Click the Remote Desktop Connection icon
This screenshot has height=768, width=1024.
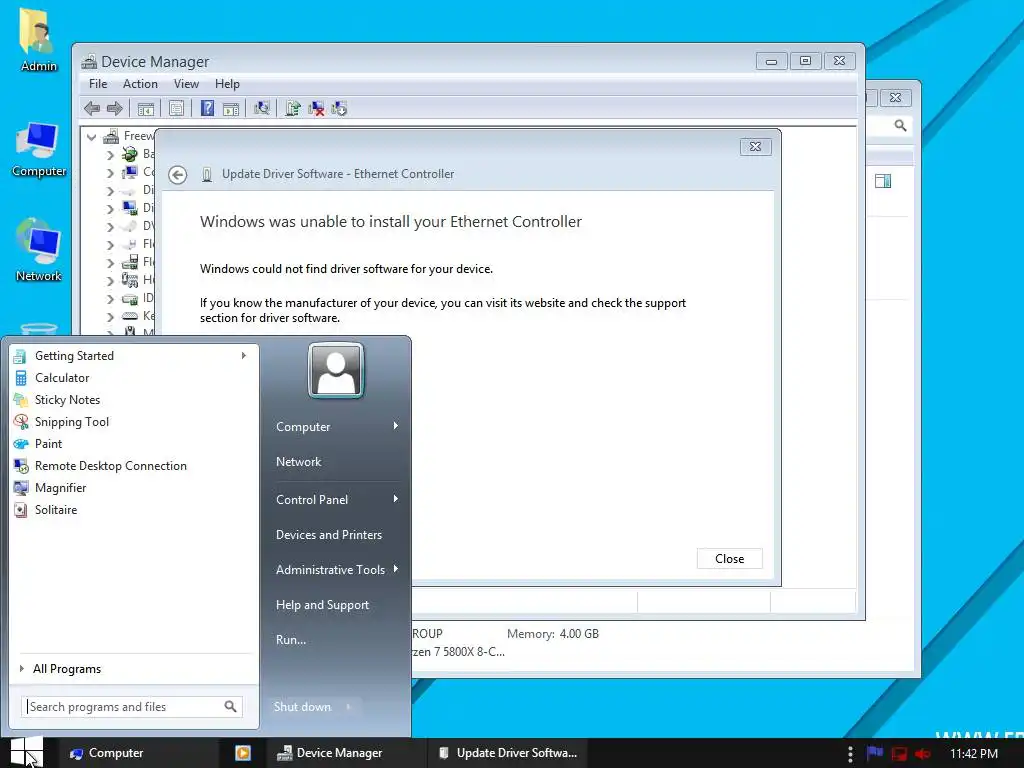tap(21, 466)
